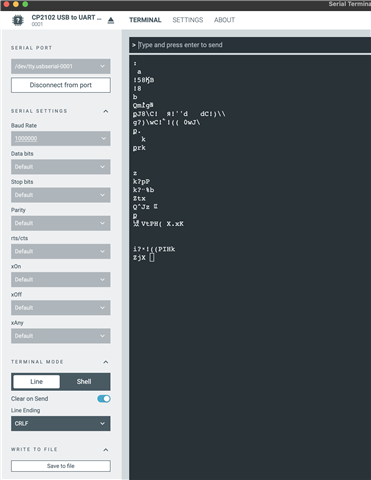Image resolution: width=371 pixels, height=480 pixels.
Task: Click the 'prk' line in terminal output
Action: pyautogui.click(x=139, y=148)
